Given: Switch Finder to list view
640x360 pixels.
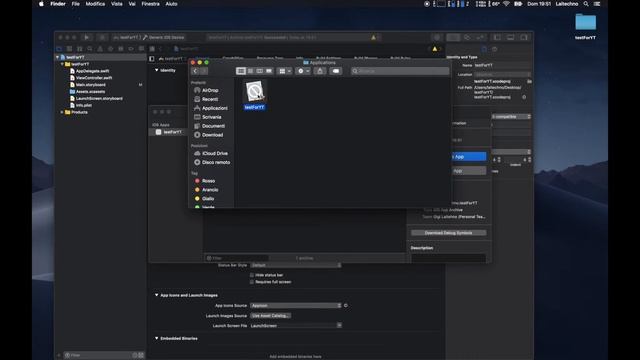Looking at the screenshot, I should tap(250, 71).
